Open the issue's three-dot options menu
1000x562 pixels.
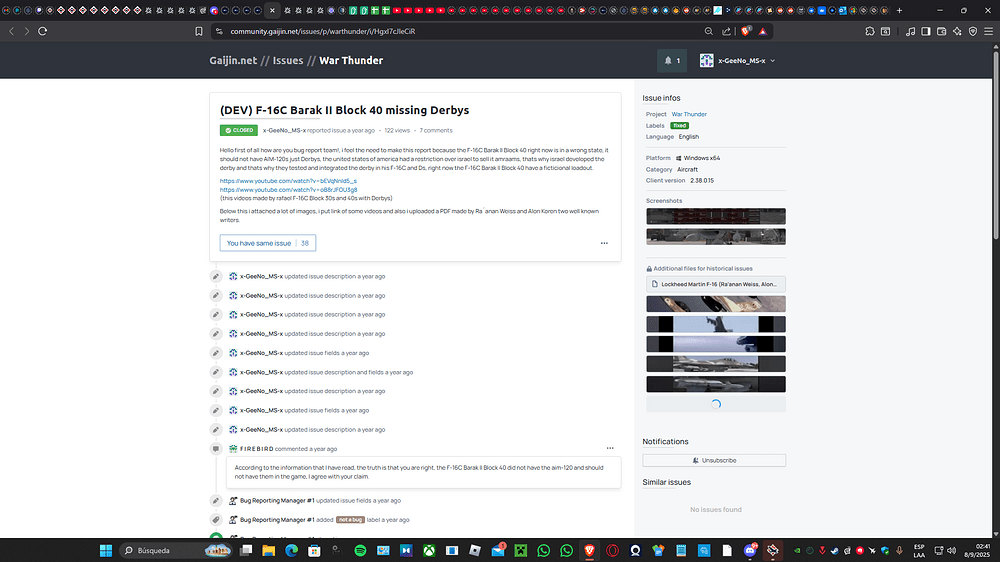[604, 243]
